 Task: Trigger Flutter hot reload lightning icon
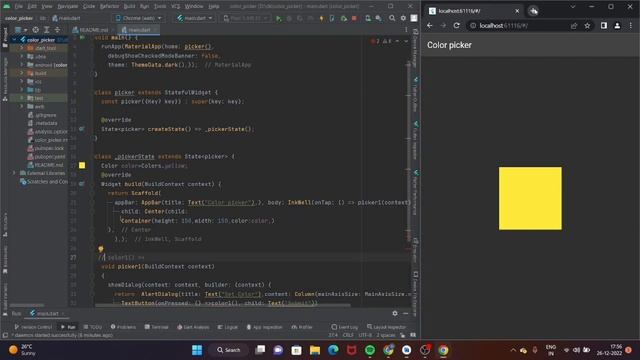(x=321, y=18)
